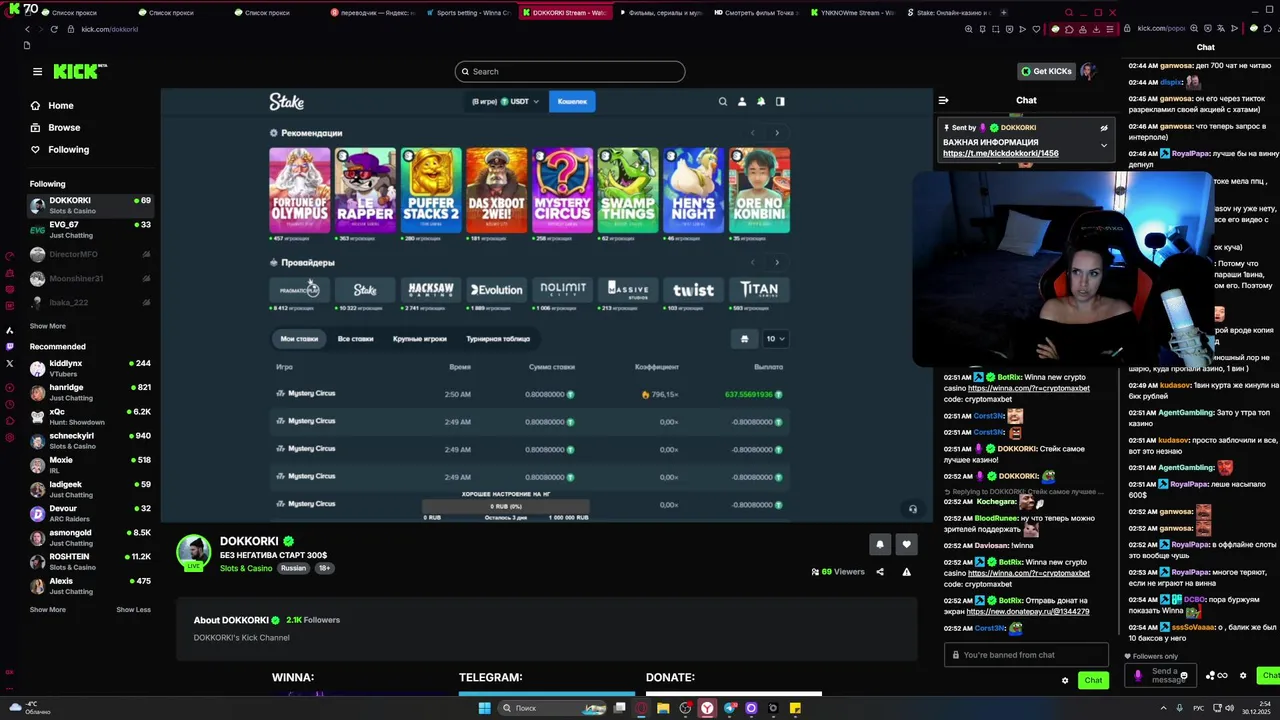Open the donatepay link in chat
The width and height of the screenshot is (1280, 720).
1028,612
